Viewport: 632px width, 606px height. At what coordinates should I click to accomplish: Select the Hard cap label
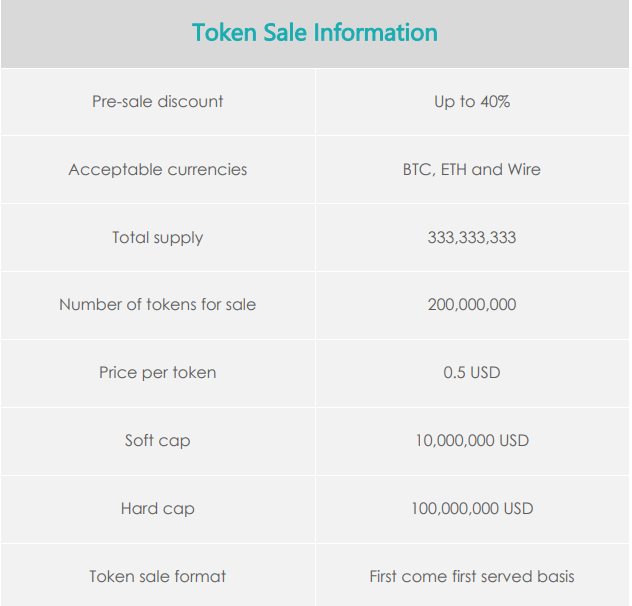click(158, 509)
